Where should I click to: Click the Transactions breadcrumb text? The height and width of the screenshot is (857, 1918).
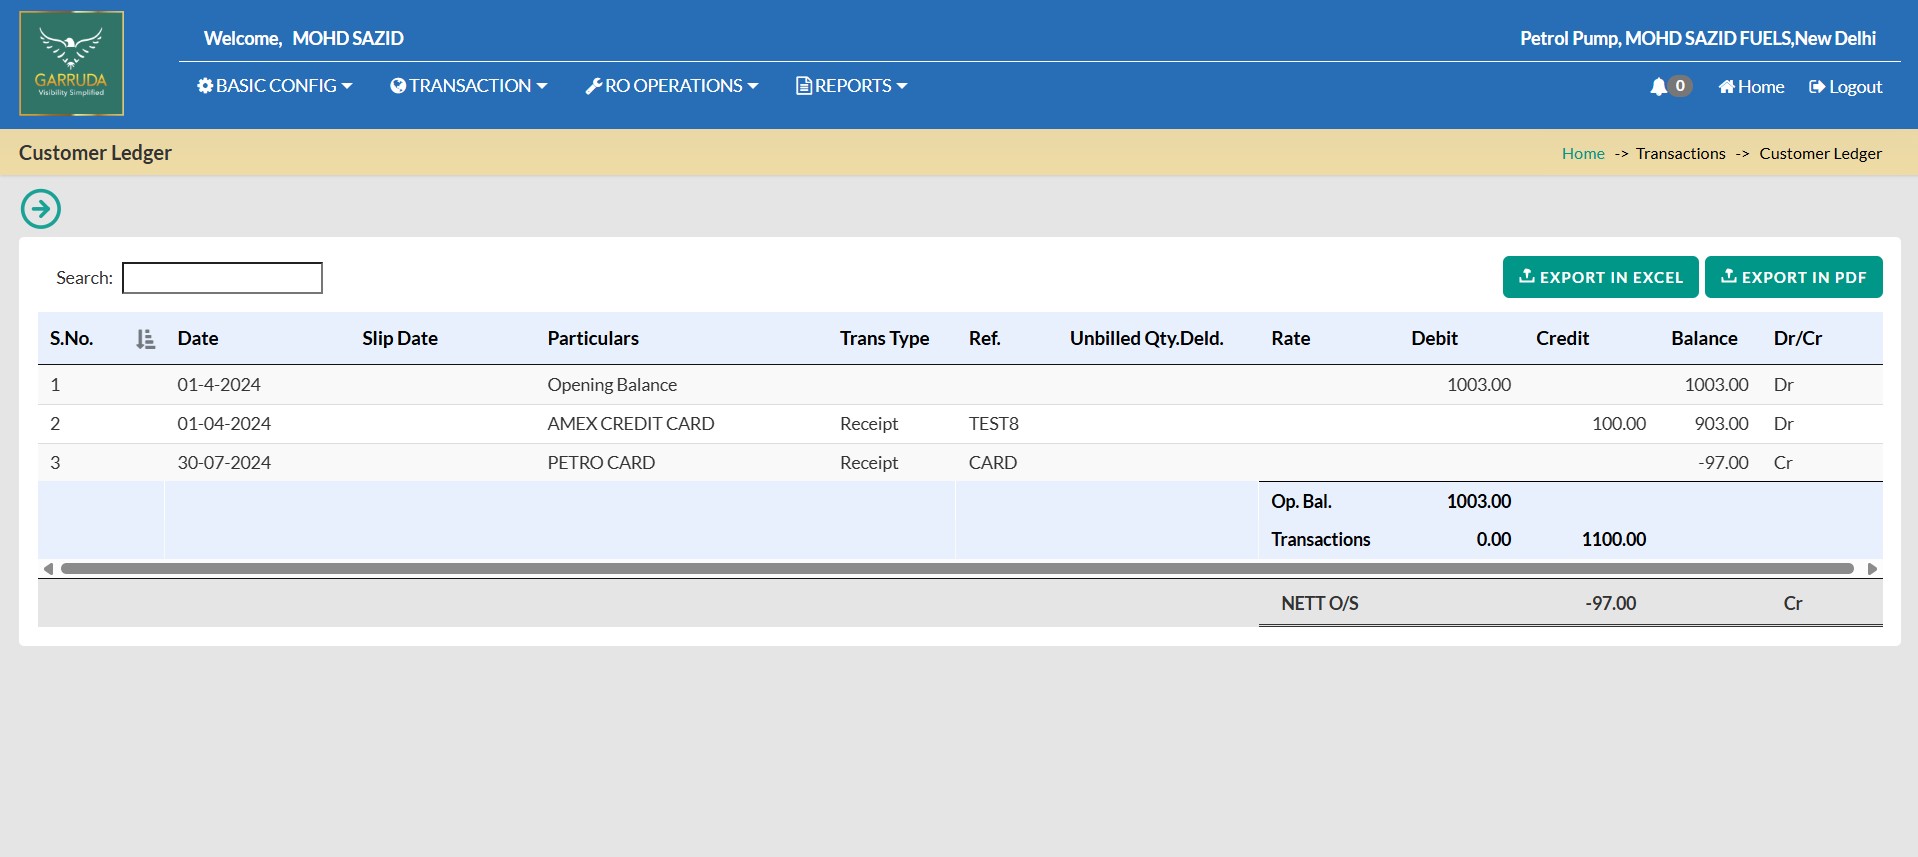click(1681, 153)
